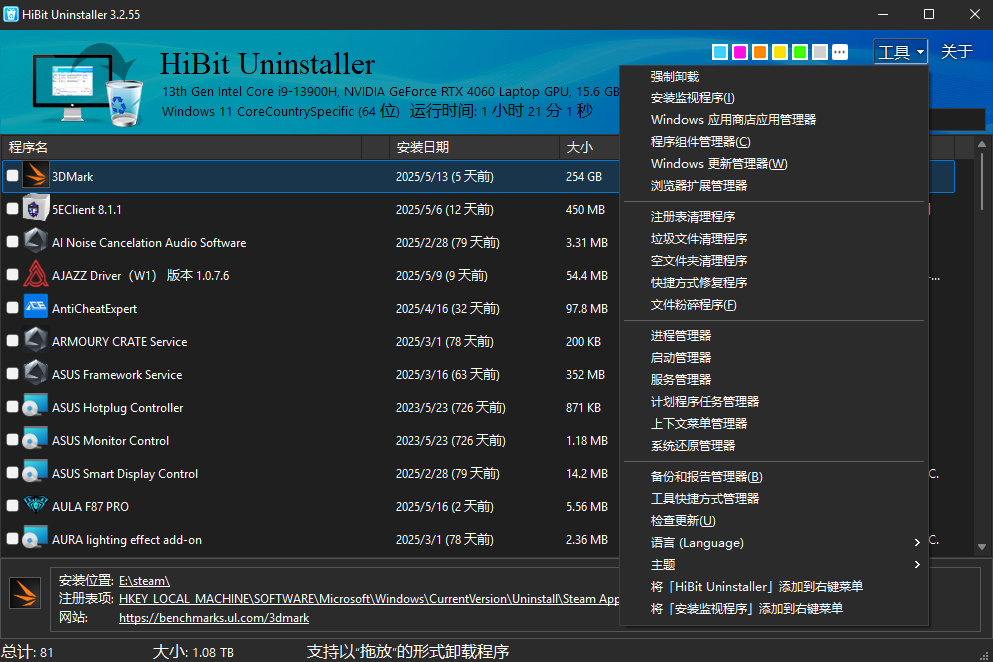This screenshot has height=662, width=993.
Task: Click the 3DMark program icon
Action: (x=36, y=176)
